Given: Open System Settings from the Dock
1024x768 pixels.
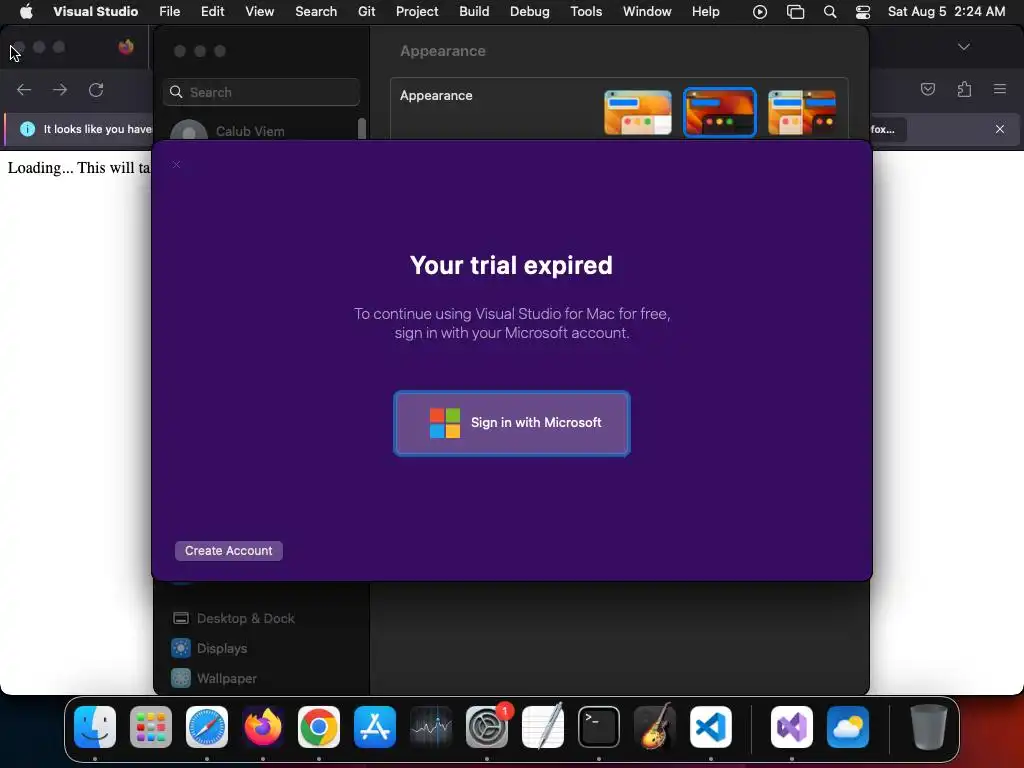Looking at the screenshot, I should click(487, 727).
